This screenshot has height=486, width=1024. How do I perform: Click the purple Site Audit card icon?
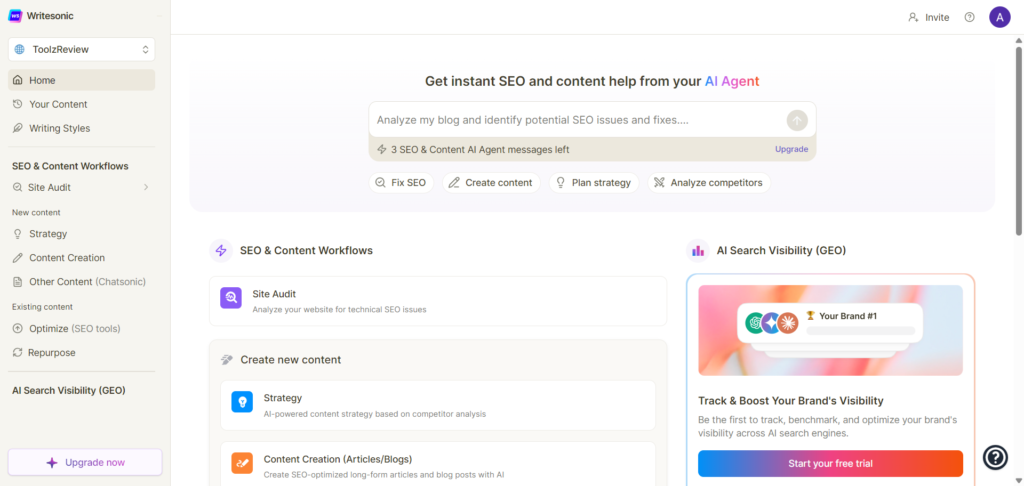[231, 298]
